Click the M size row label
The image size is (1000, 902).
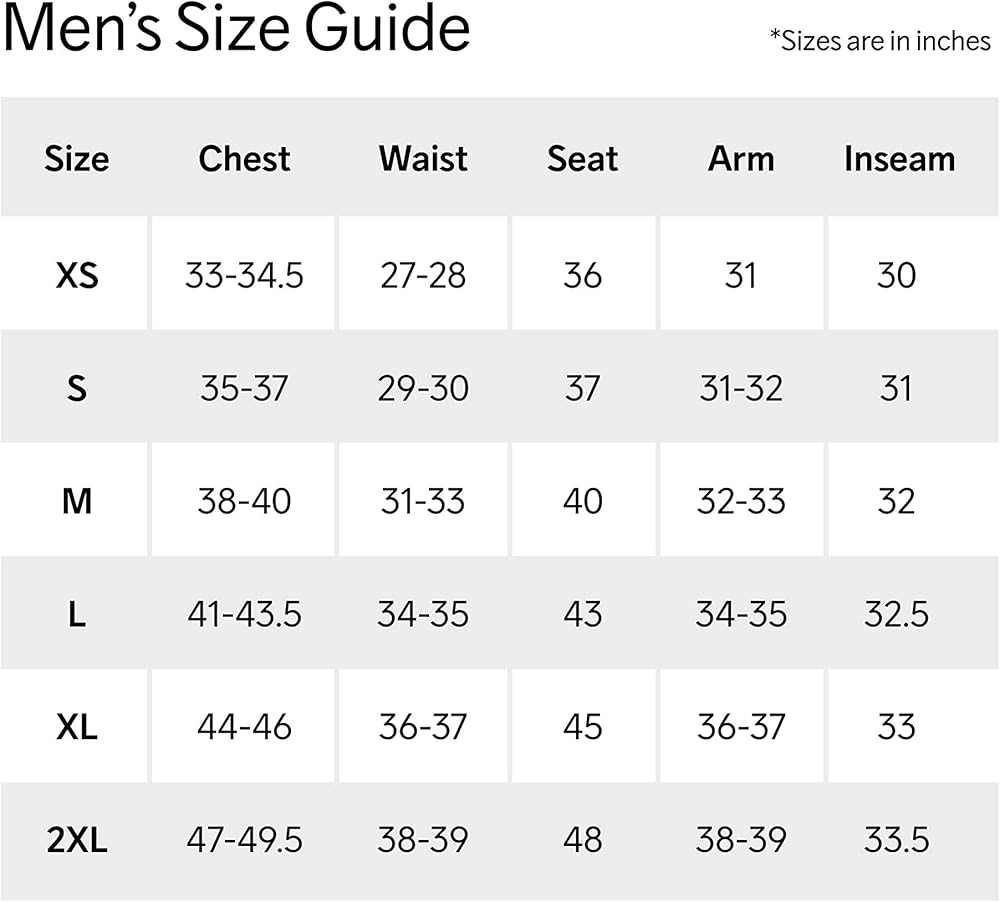coord(77,501)
